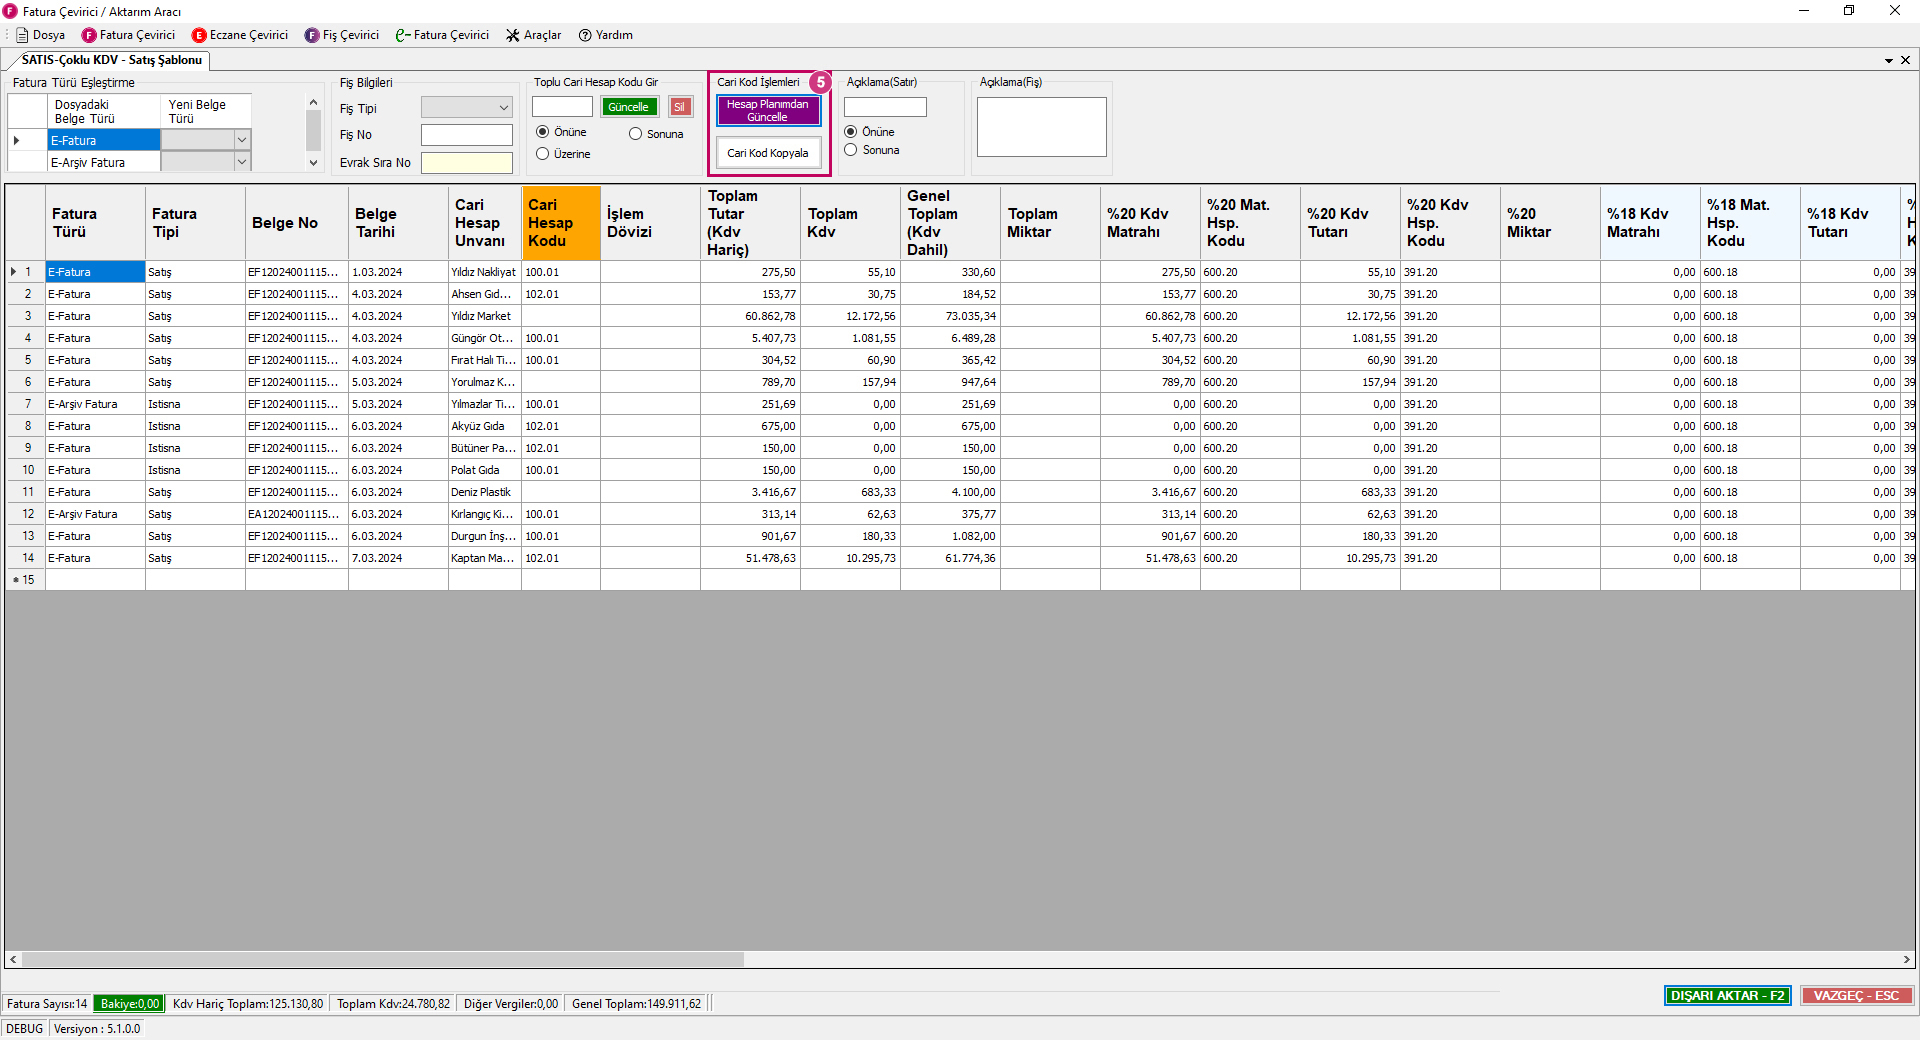The image size is (1920, 1040).
Task: Open the Araçları tools icon
Action: (513, 35)
